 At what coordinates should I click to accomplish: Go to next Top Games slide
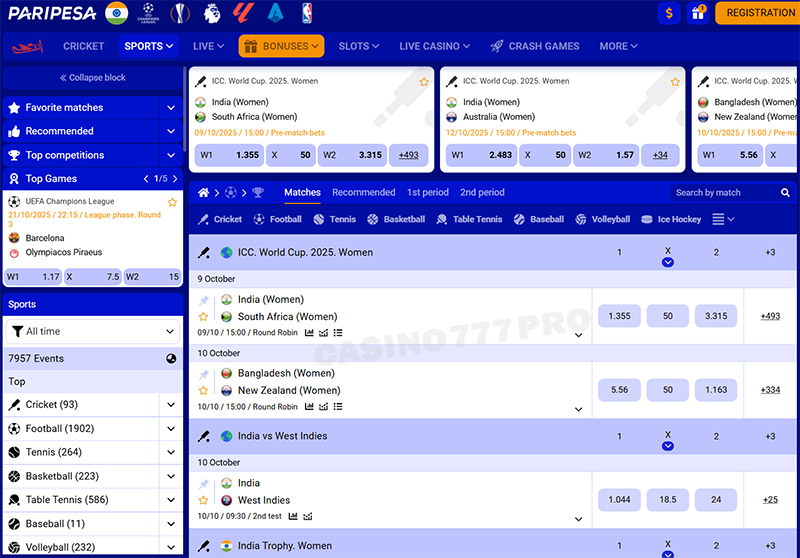point(176,179)
